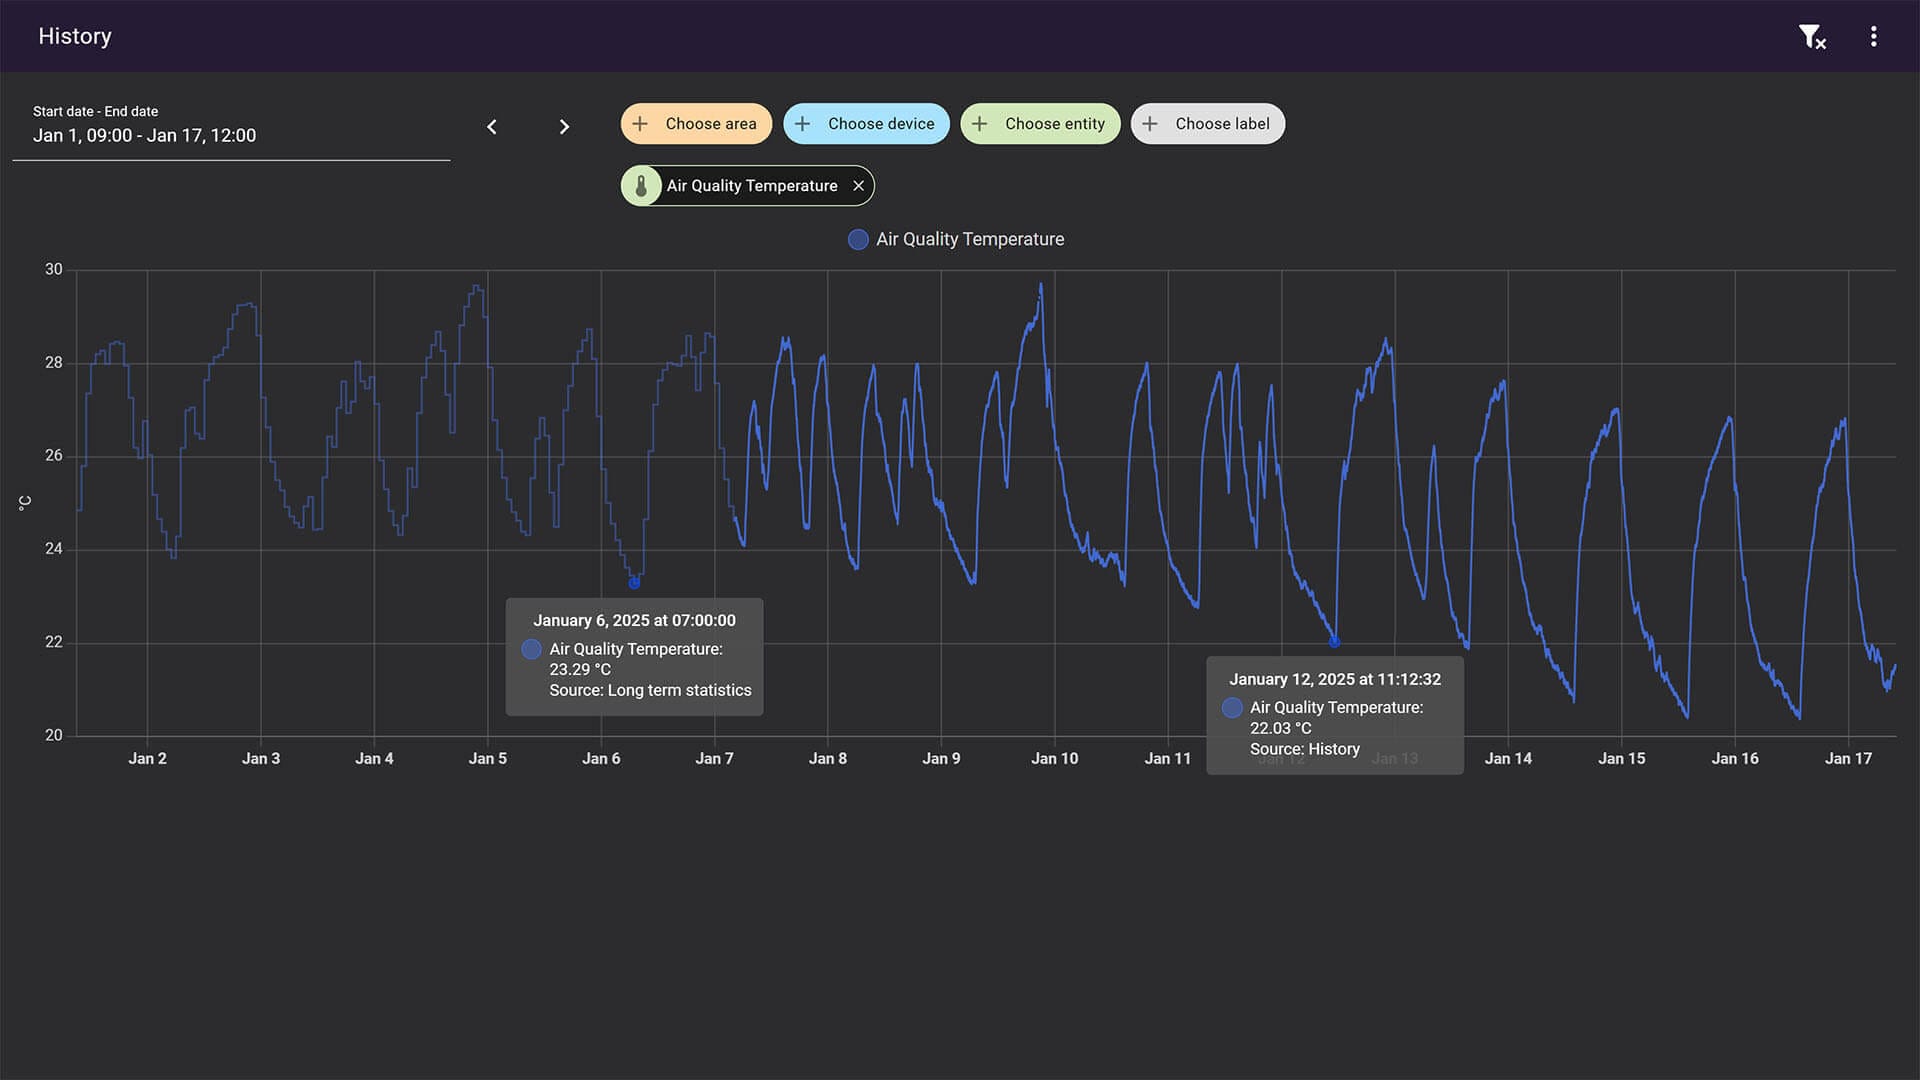
Task: Click the clear filters icon
Action: (x=1812, y=36)
